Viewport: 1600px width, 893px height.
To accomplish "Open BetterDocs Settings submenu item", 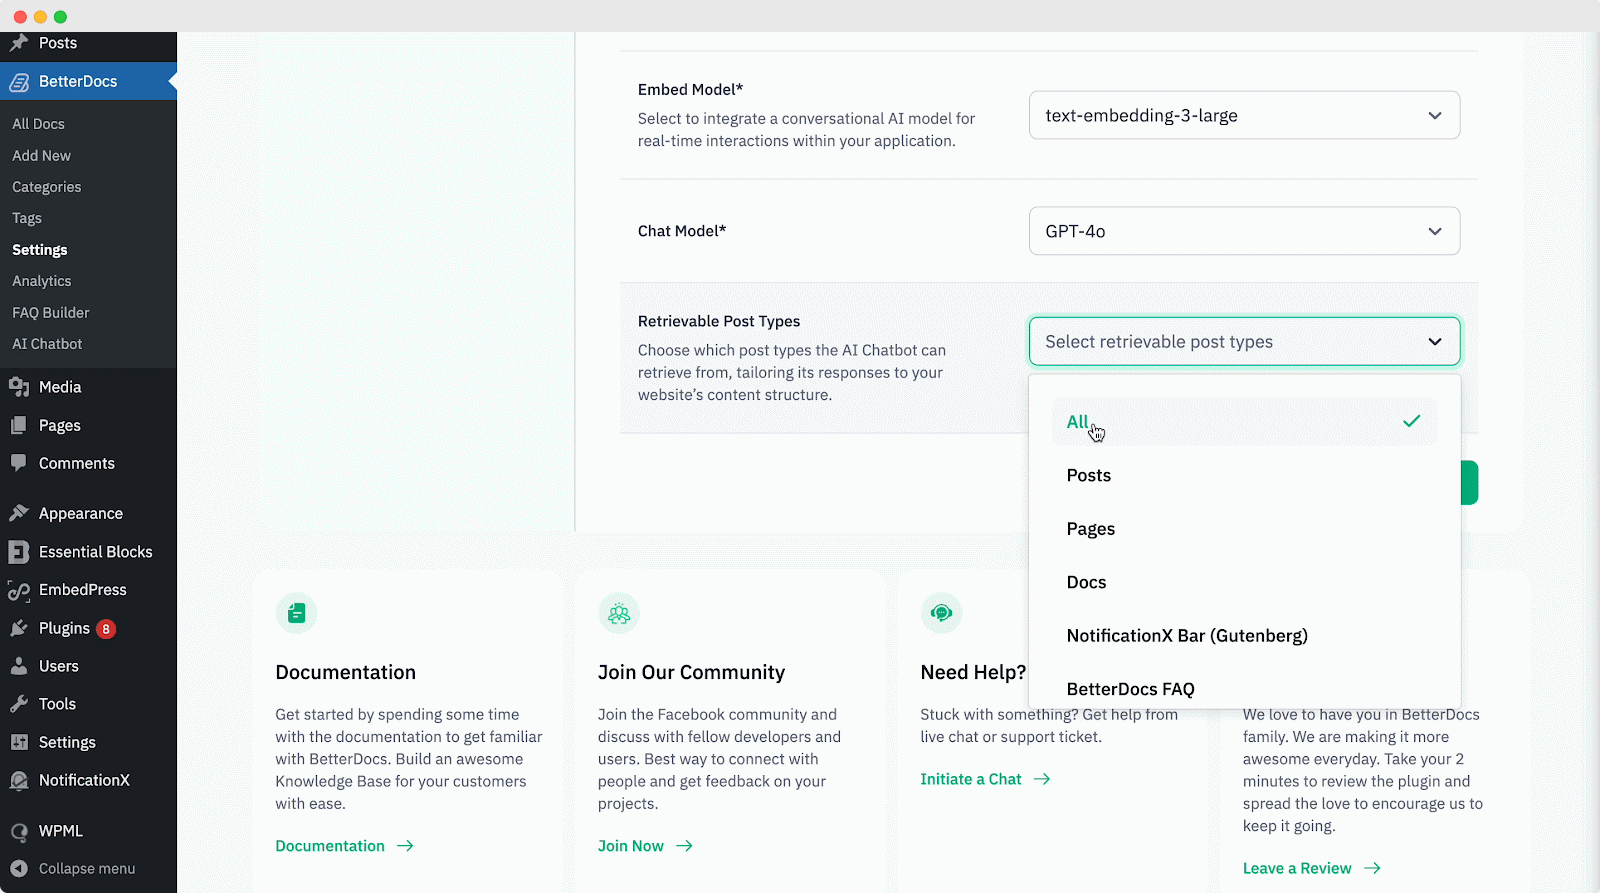I will tap(40, 250).
